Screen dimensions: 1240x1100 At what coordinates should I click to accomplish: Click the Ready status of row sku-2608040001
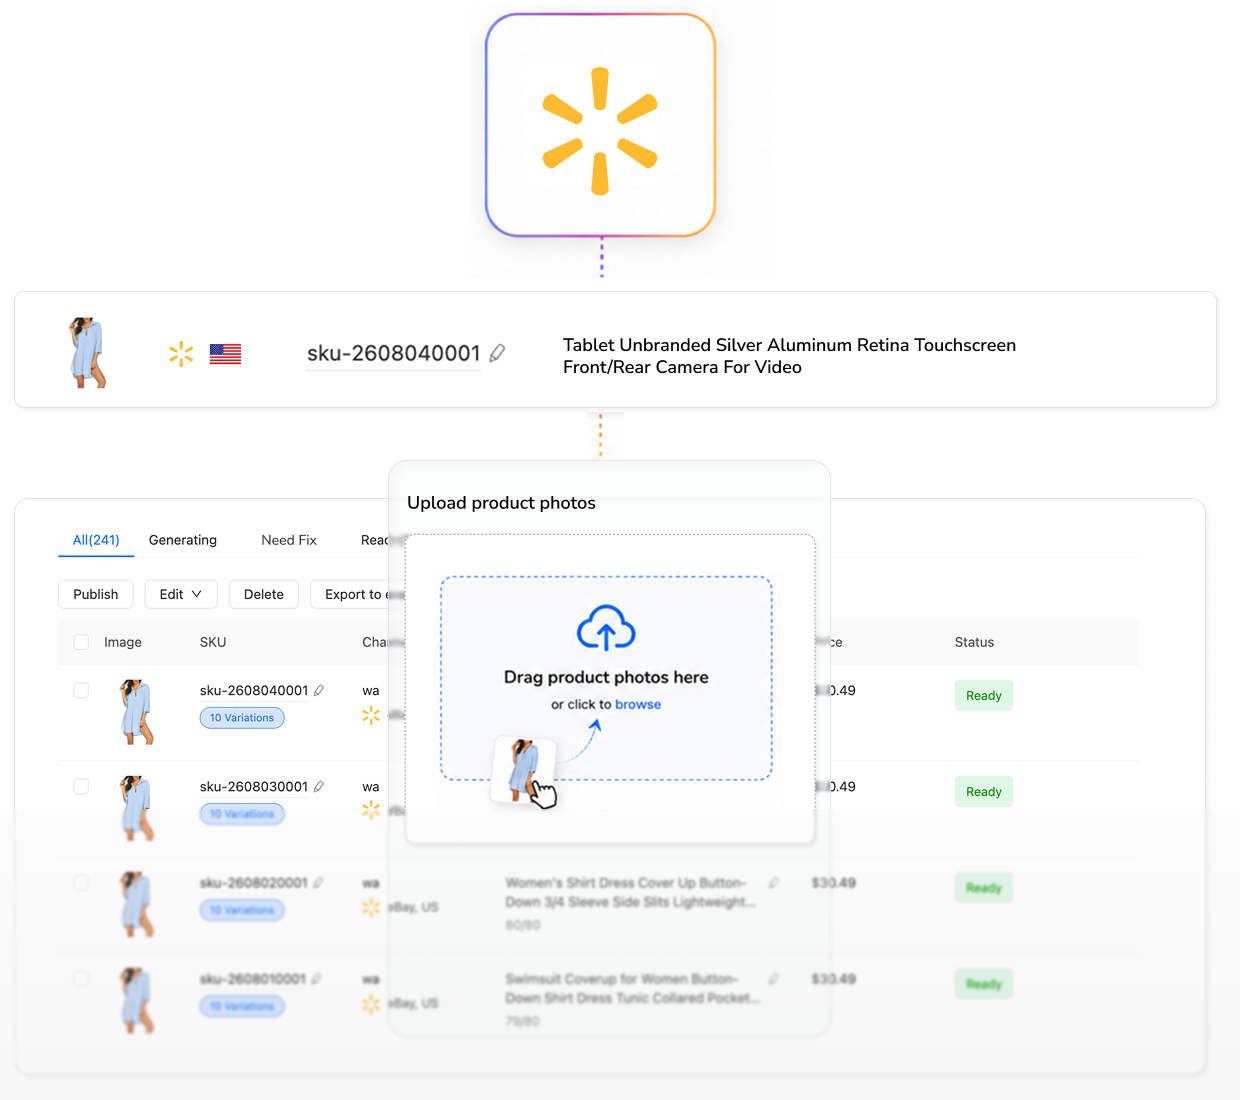984,696
